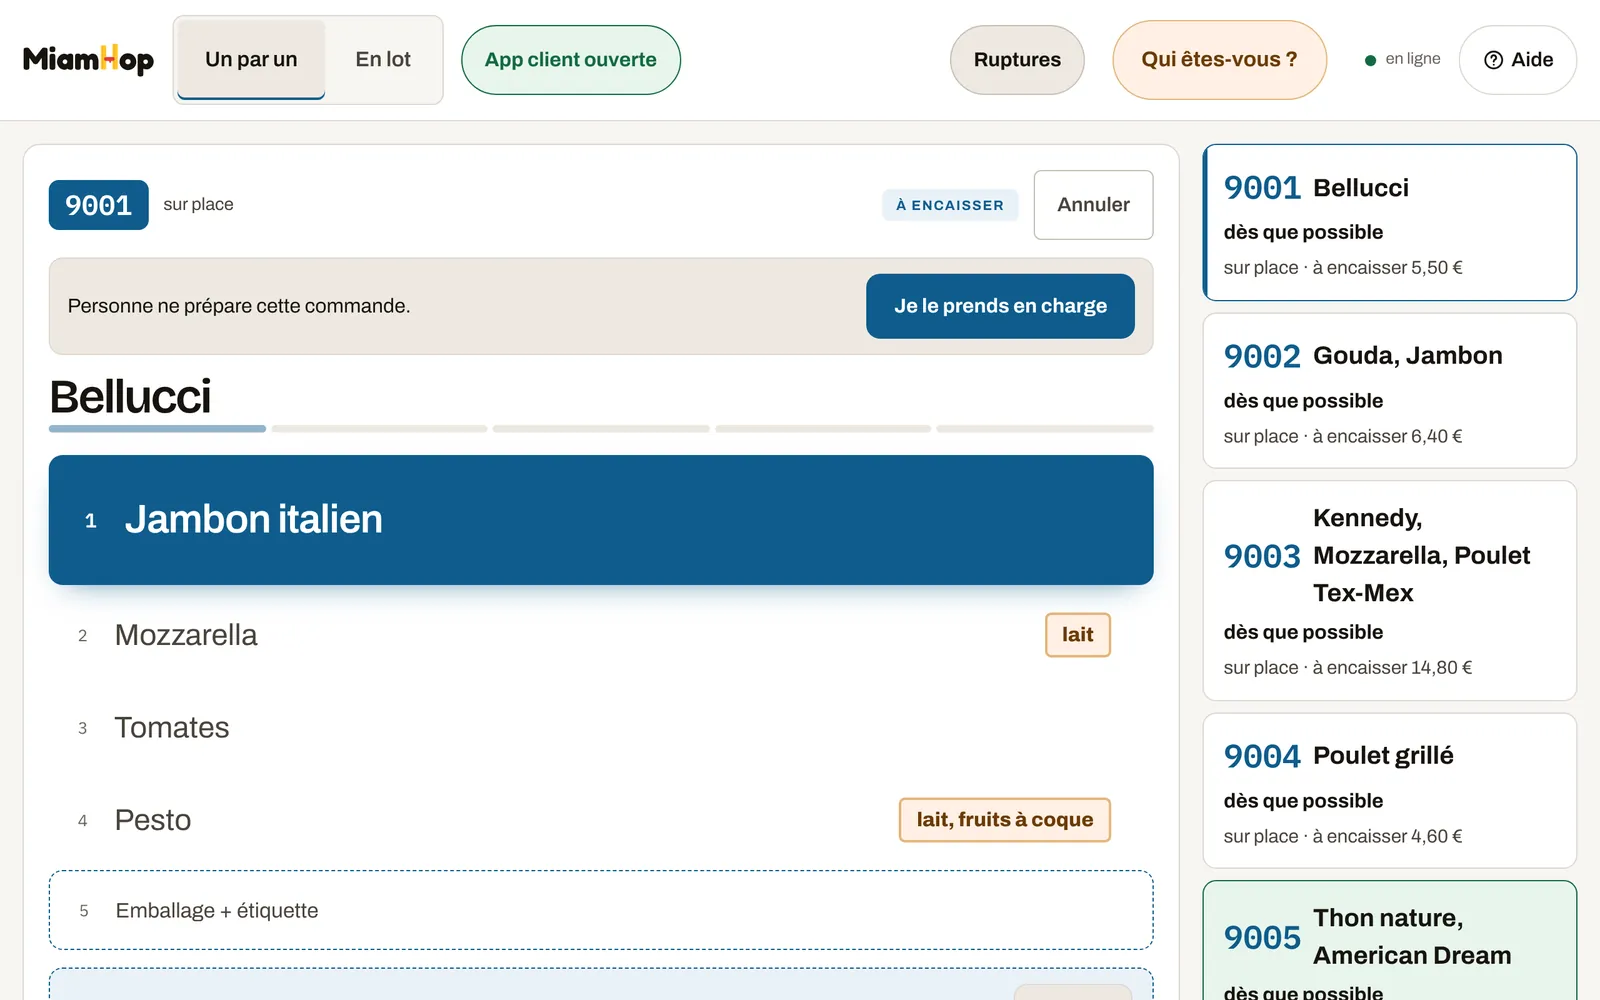Viewport: 1600px width, 1000px height.
Task: Click the 9001 order number badge
Action: (99, 205)
